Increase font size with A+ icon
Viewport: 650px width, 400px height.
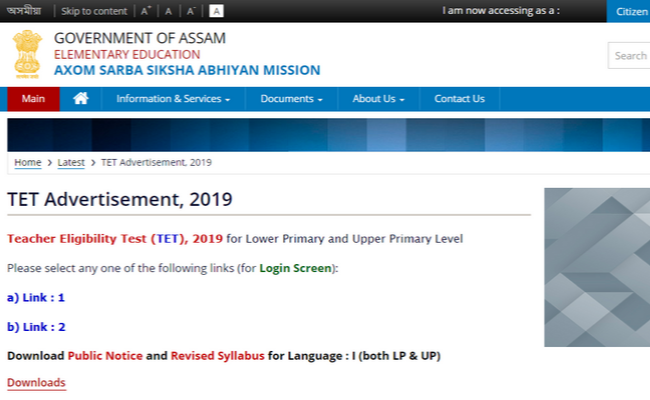pos(146,11)
